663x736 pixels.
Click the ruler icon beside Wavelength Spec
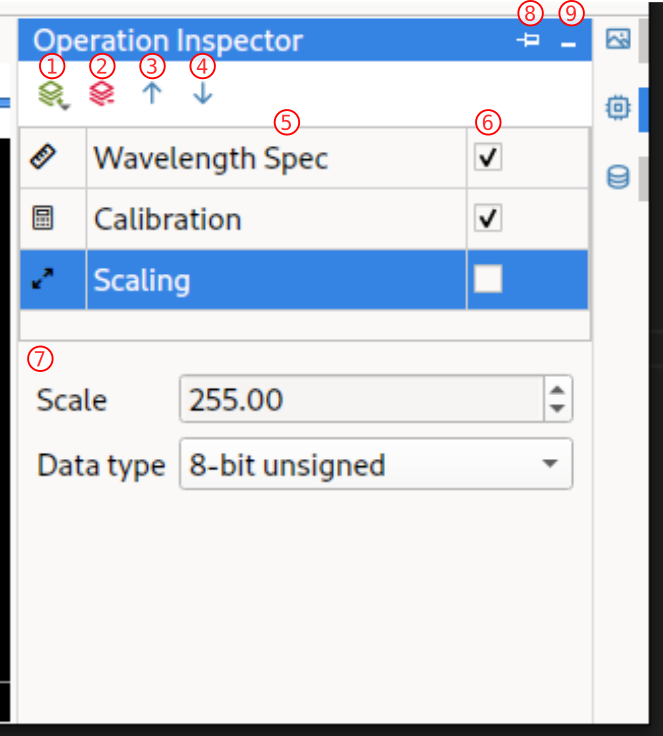point(43,157)
